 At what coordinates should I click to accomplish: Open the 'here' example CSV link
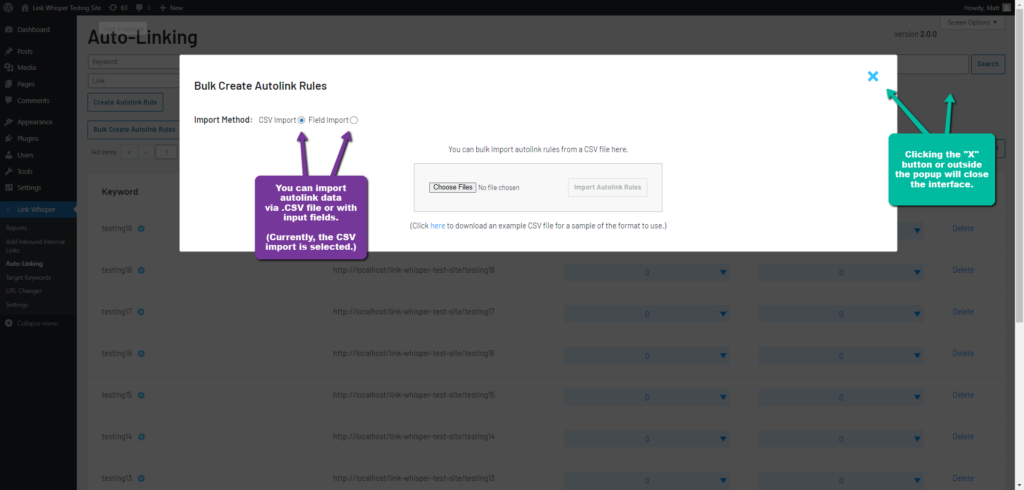pos(438,225)
